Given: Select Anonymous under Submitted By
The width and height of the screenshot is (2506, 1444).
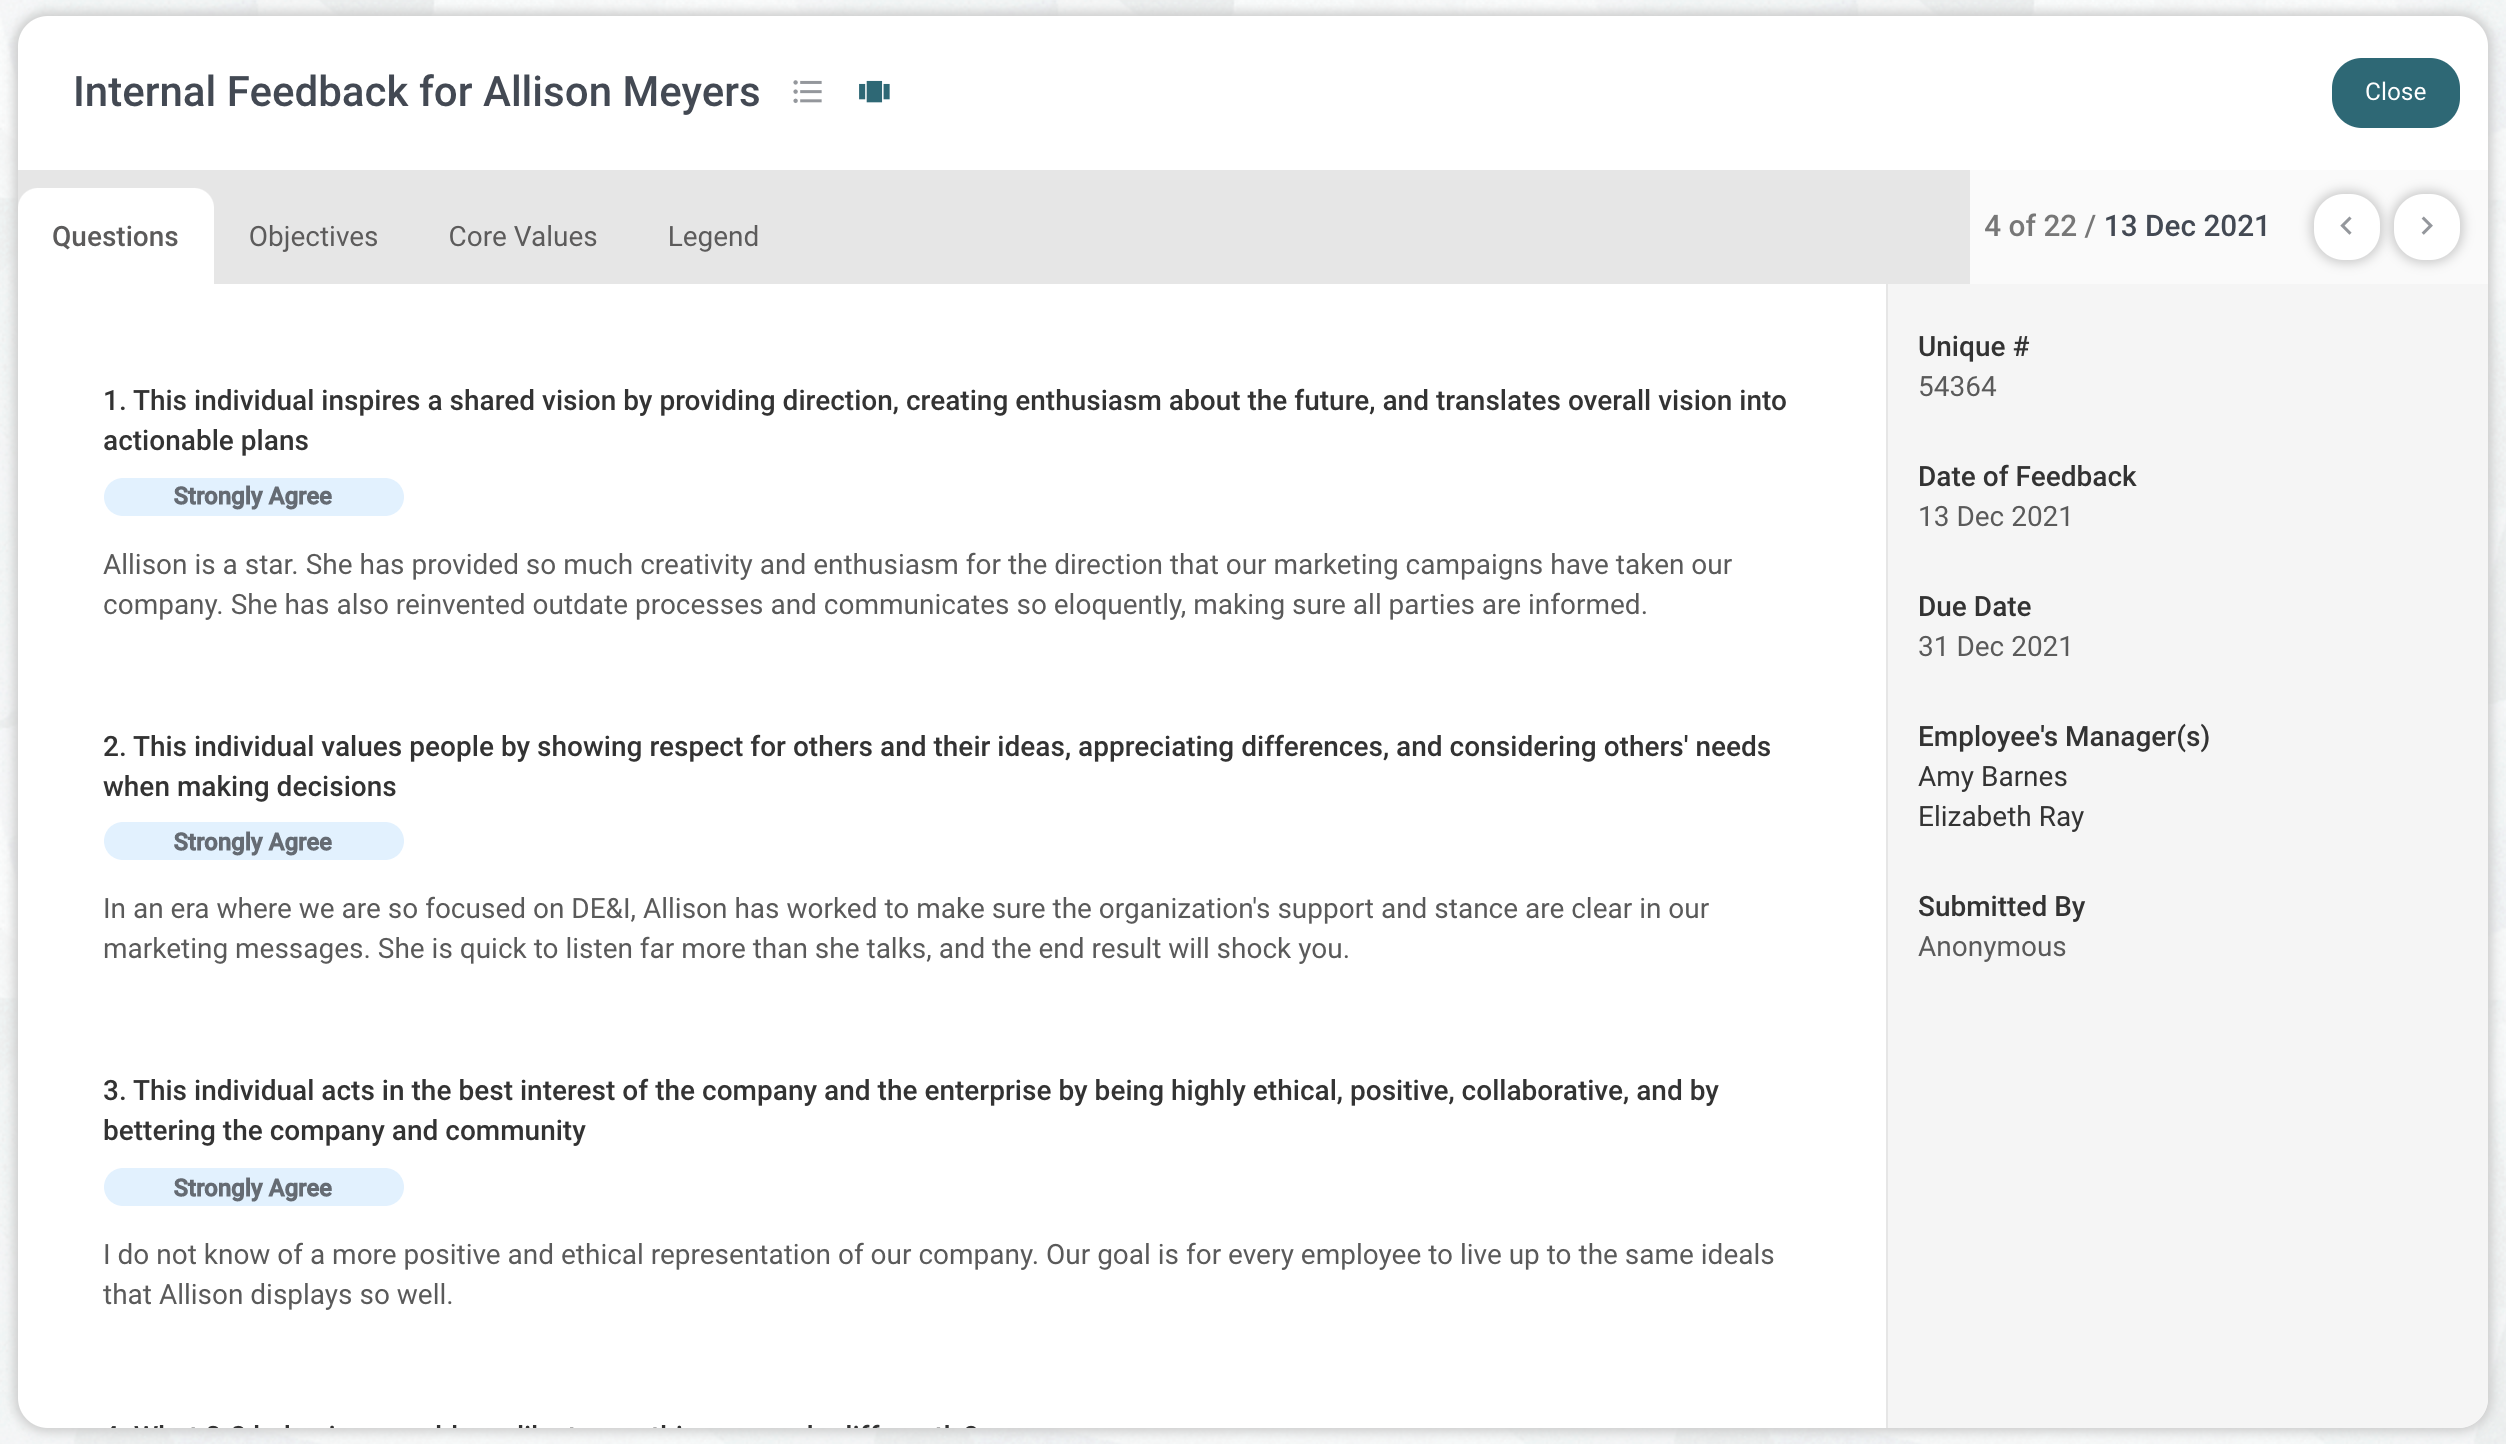Looking at the screenshot, I should tap(1990, 945).
